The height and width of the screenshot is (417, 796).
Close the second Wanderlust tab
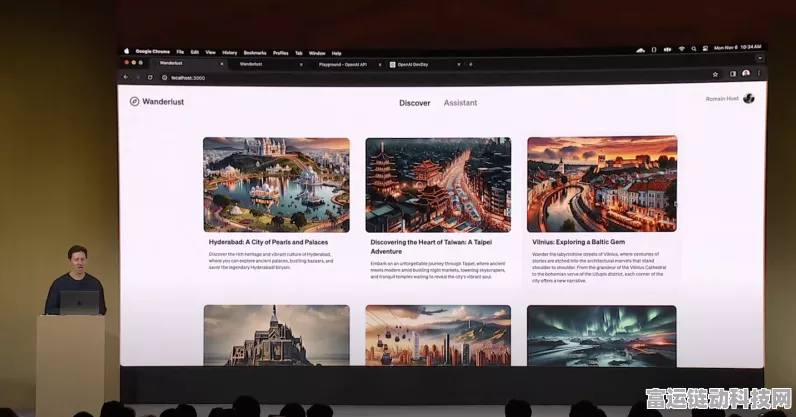pyautogui.click(x=301, y=65)
